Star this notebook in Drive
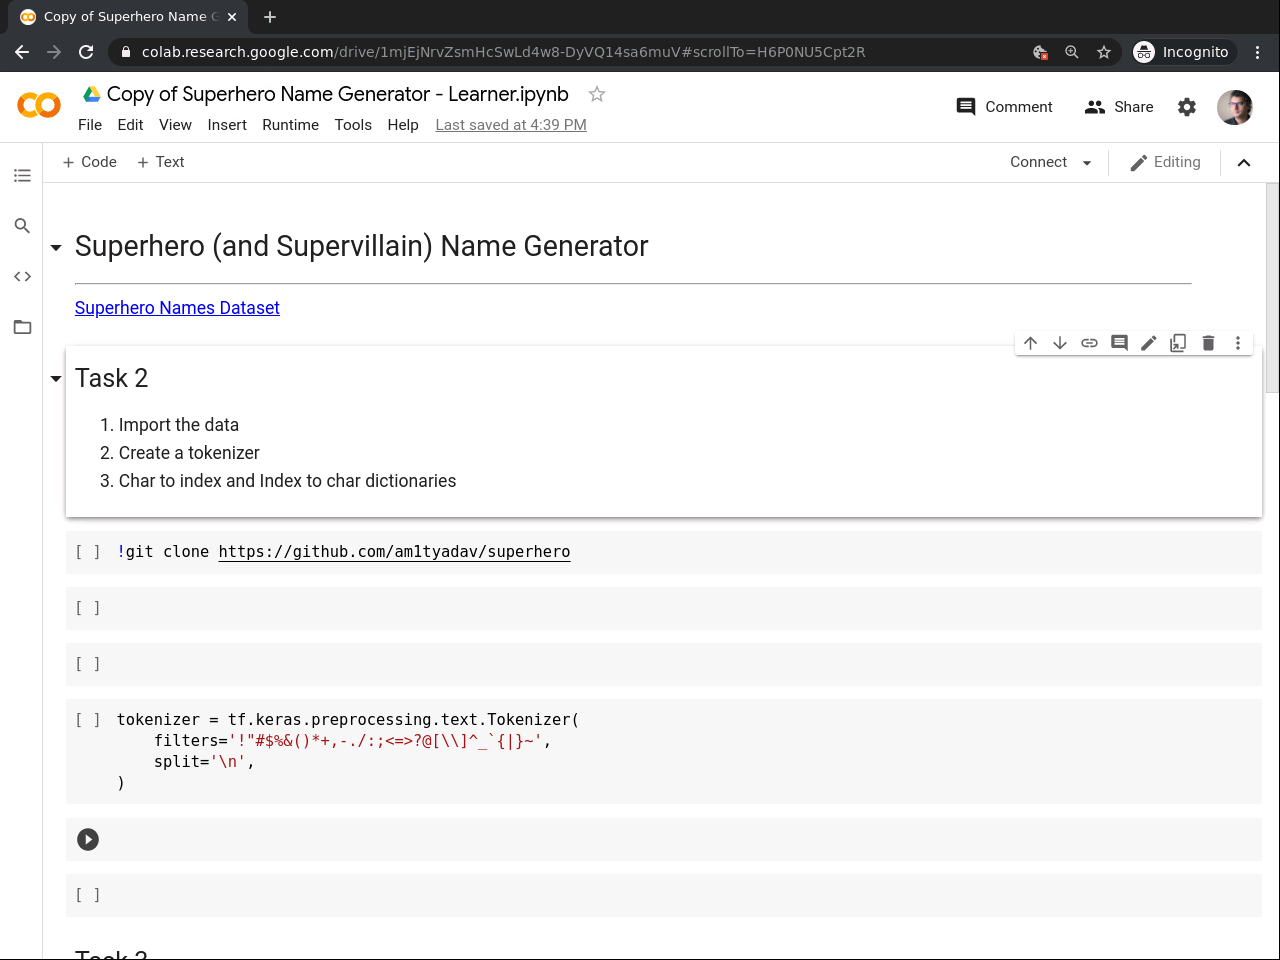The height and width of the screenshot is (960, 1280). (597, 94)
